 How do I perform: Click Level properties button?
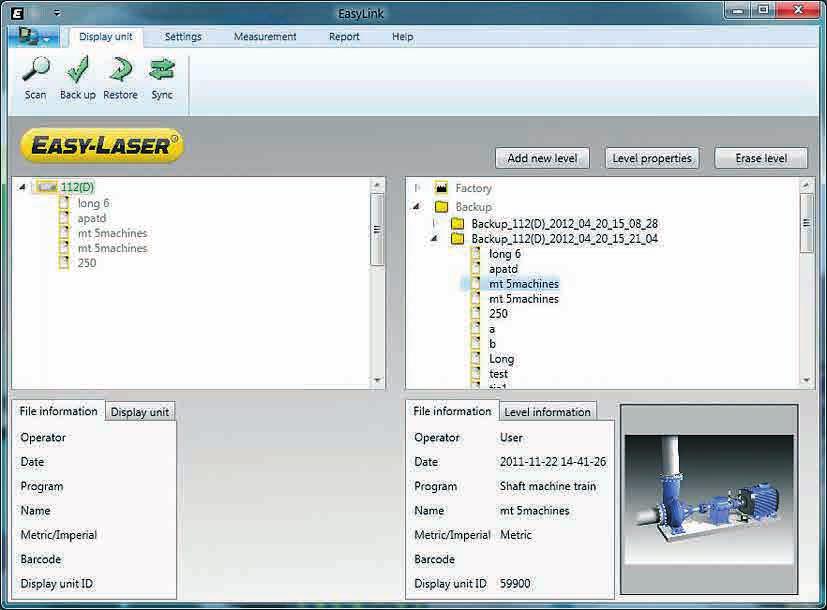tap(652, 158)
